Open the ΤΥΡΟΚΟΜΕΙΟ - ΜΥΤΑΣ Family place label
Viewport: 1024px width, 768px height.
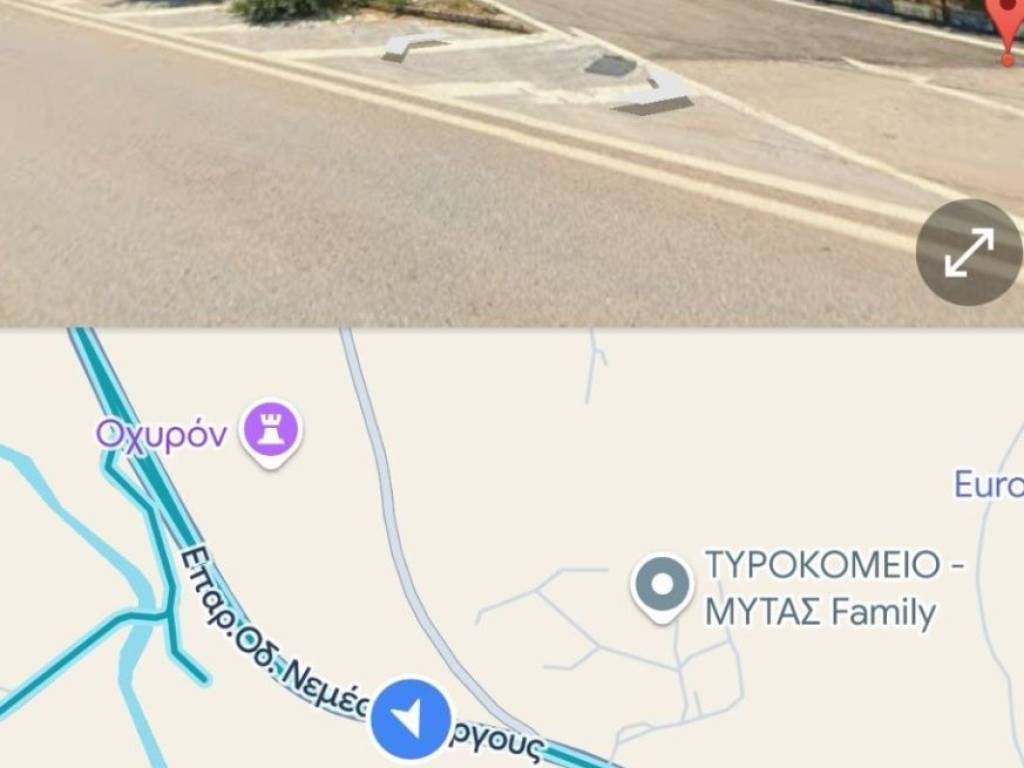835,588
